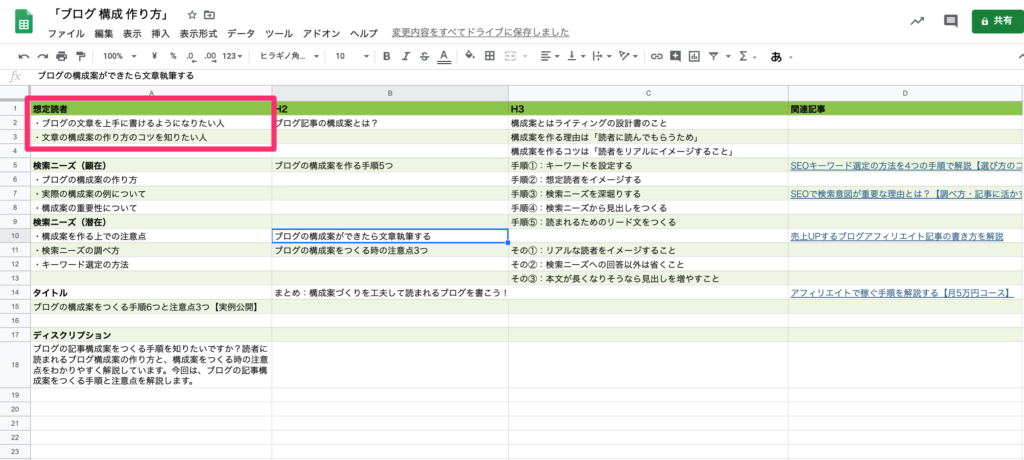Open the font size 10 dropdown

tap(352, 56)
